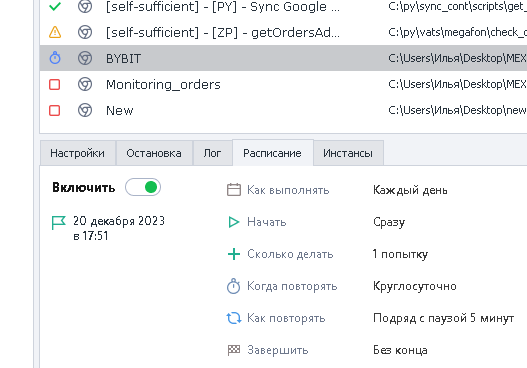The width and height of the screenshot is (527, 368).
Task: Select the Monitoring_orders task name
Action: 163,84
